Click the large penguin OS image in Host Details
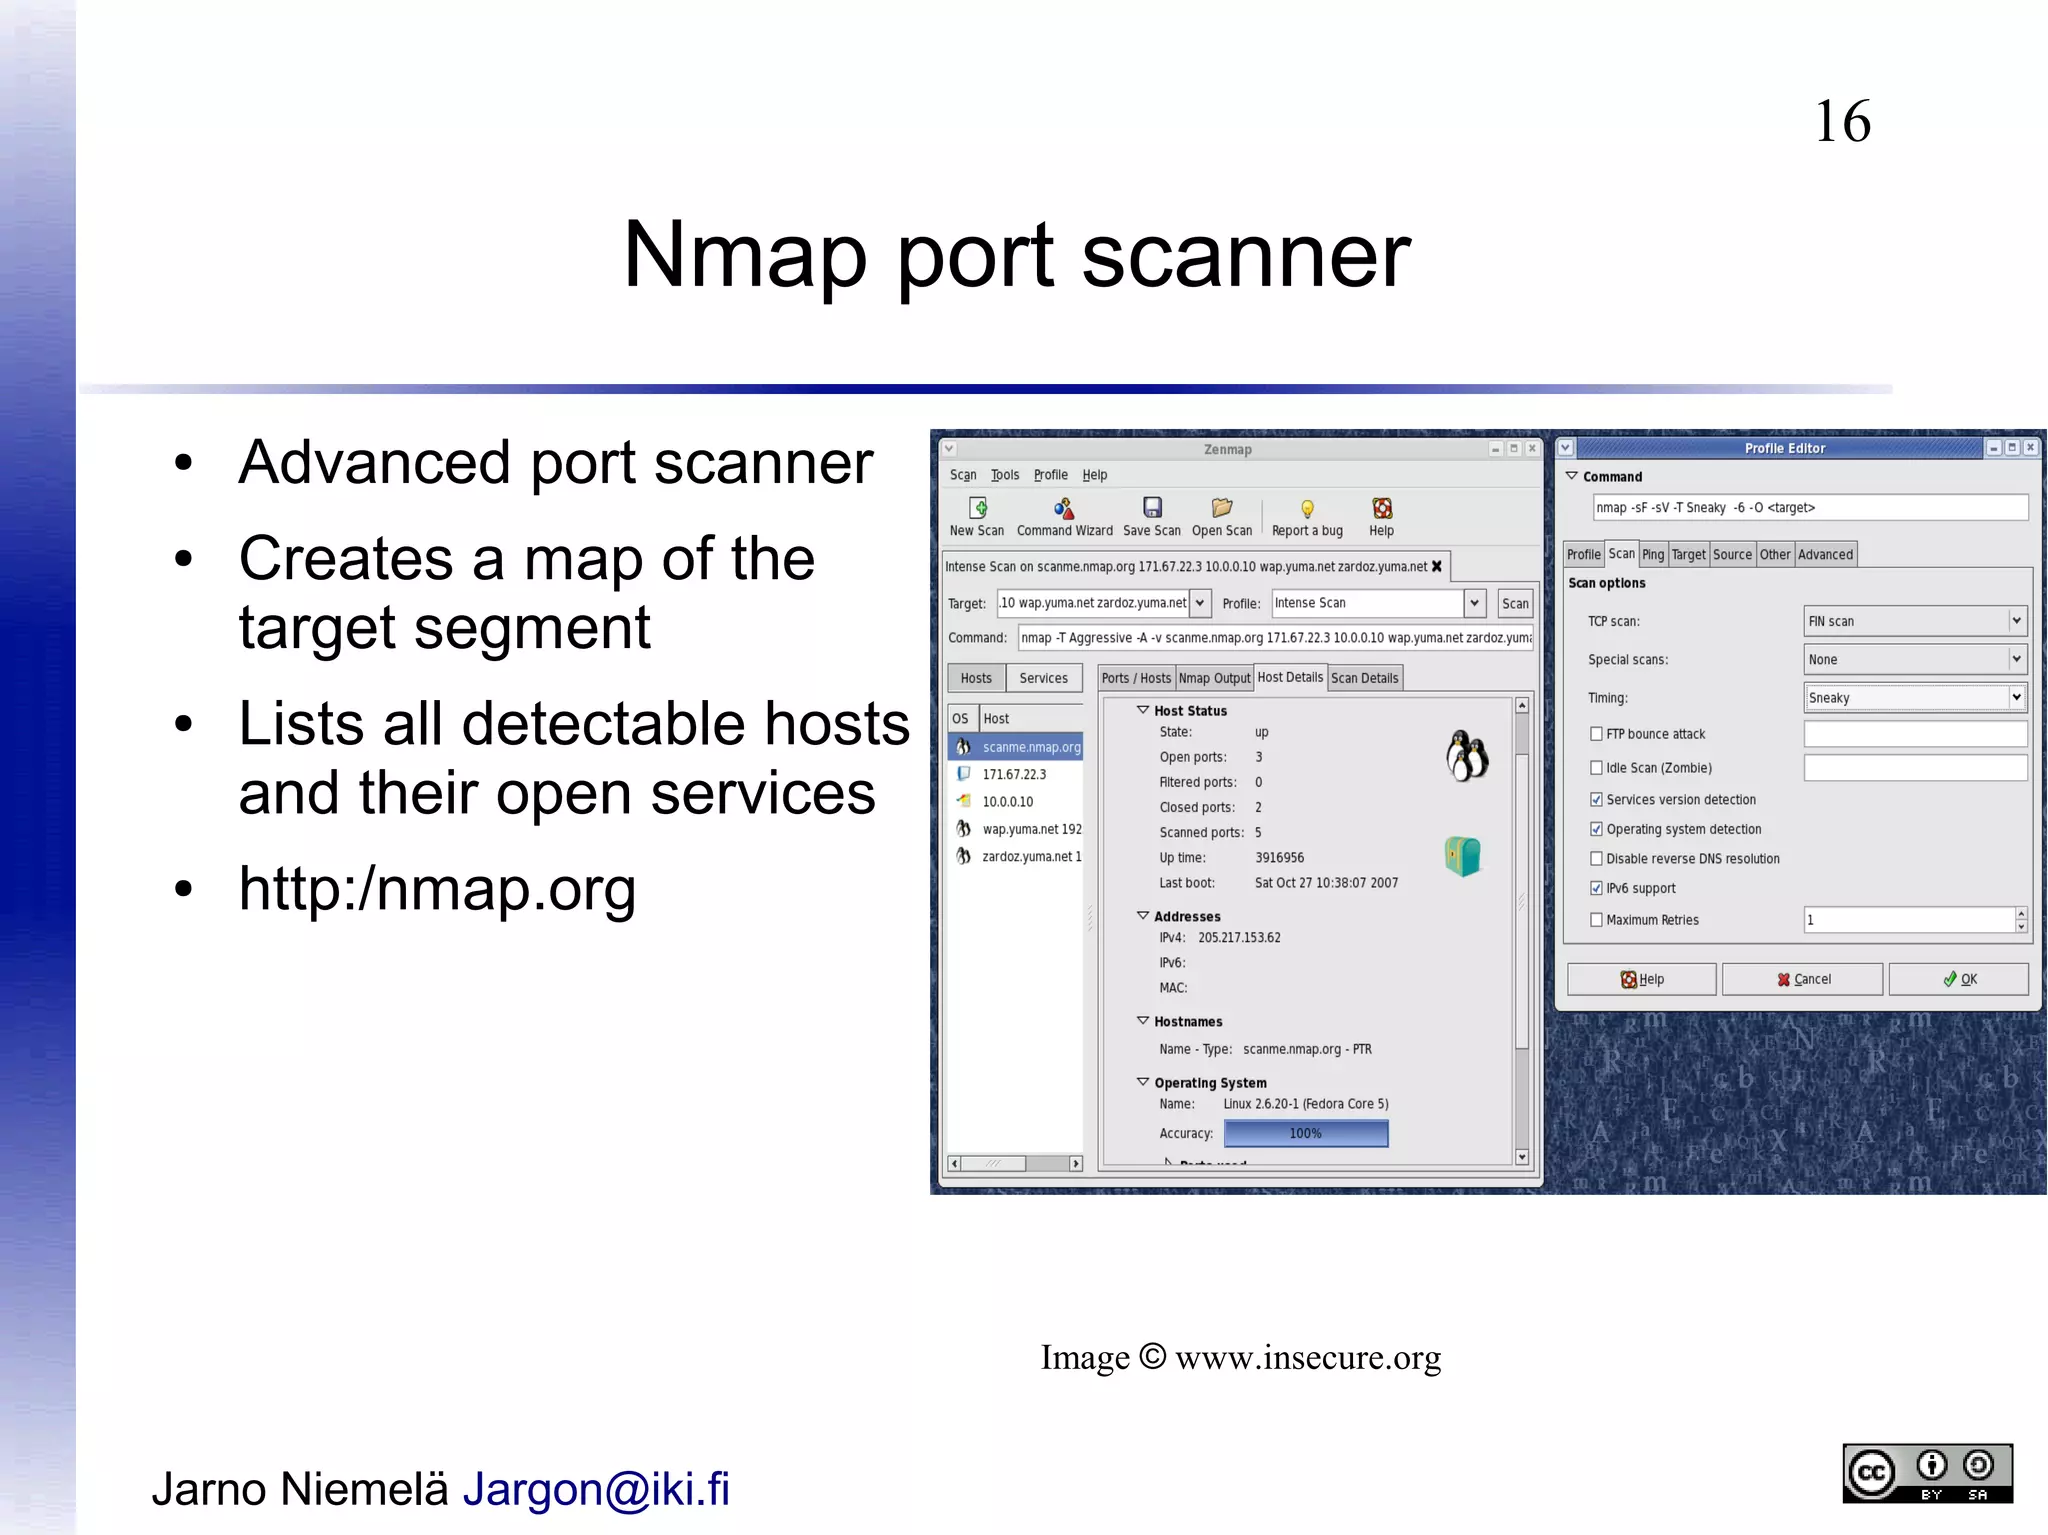 tap(1467, 755)
